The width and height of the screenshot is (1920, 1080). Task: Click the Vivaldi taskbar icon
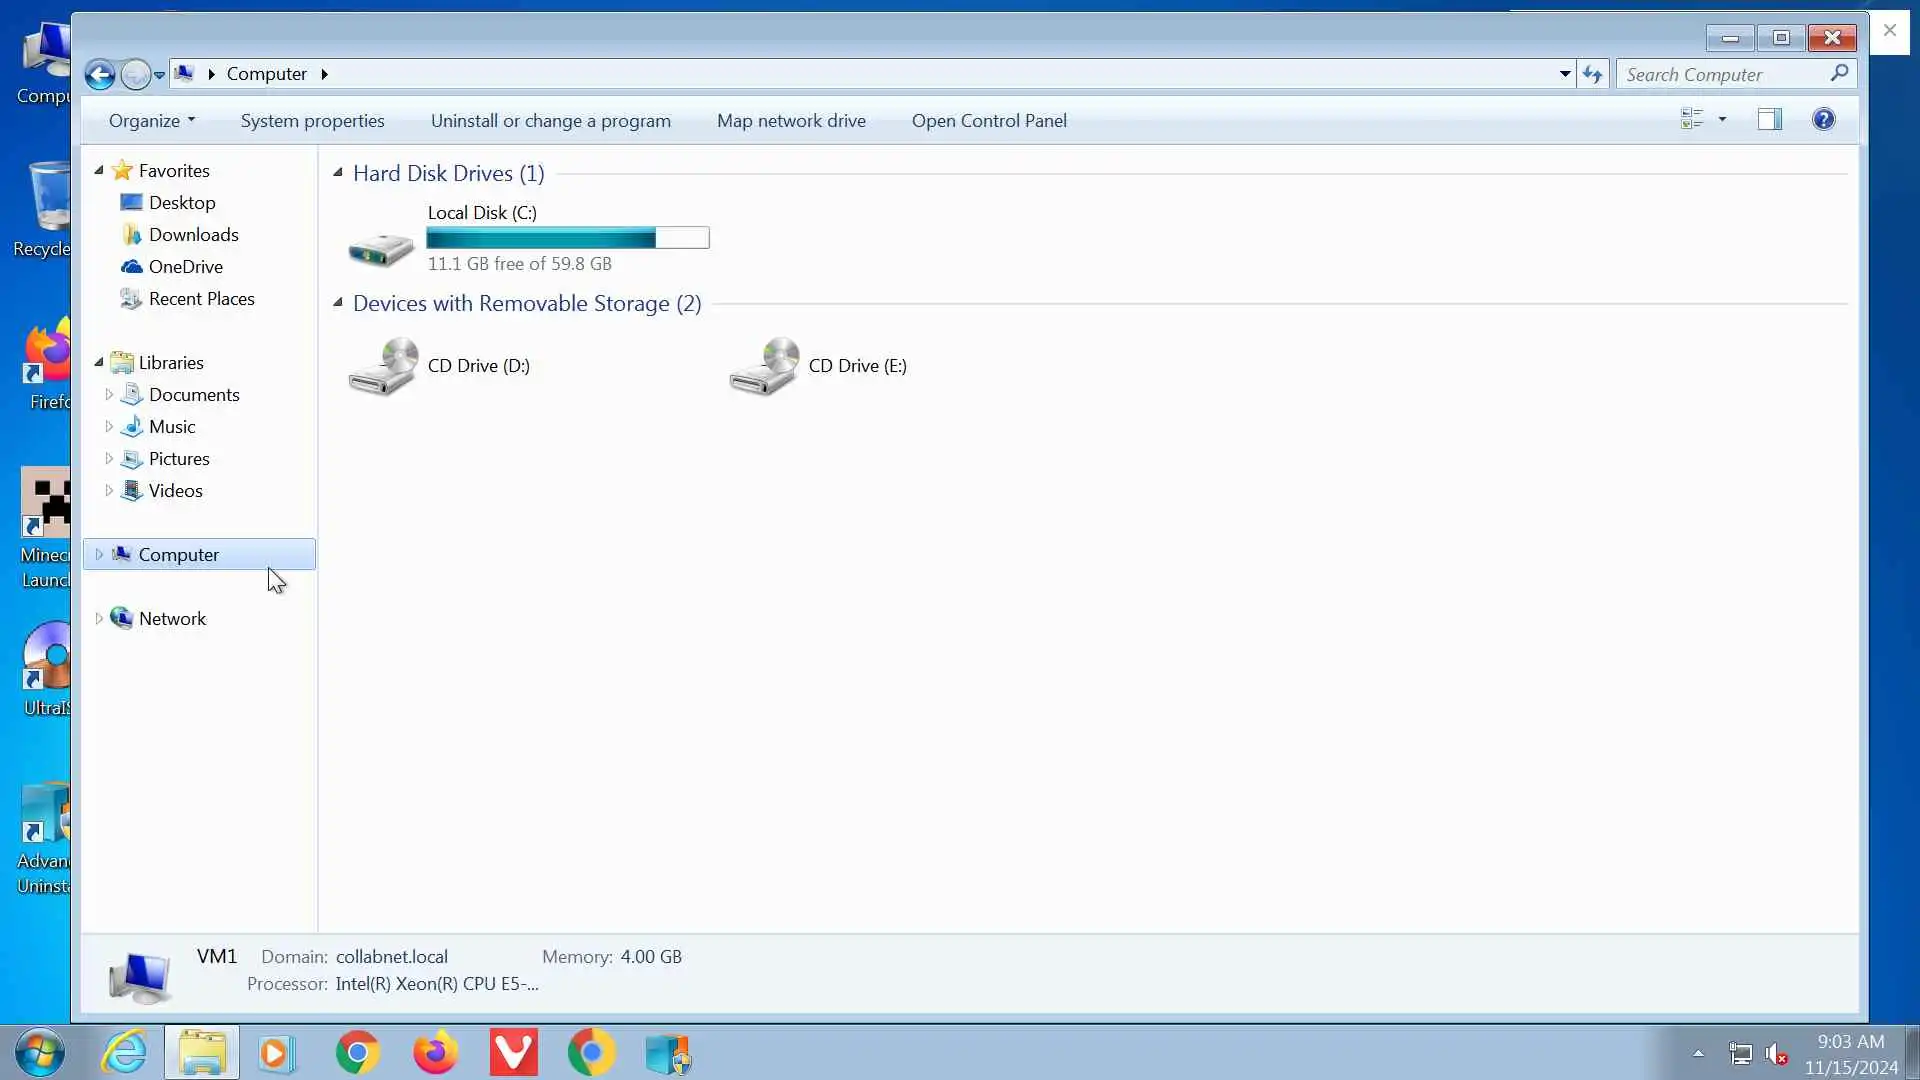coord(513,1053)
